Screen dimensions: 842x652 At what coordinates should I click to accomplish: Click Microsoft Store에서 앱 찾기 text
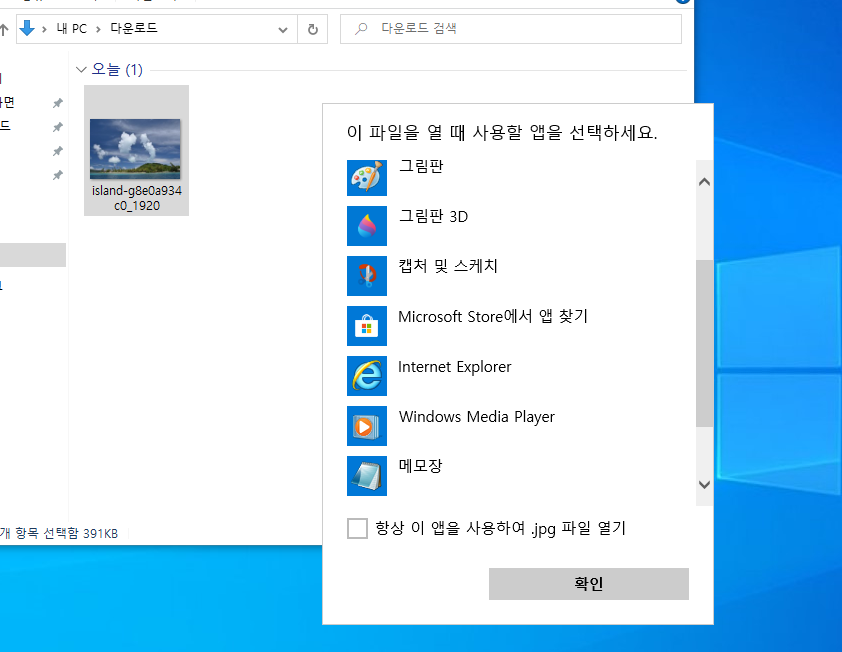493,316
